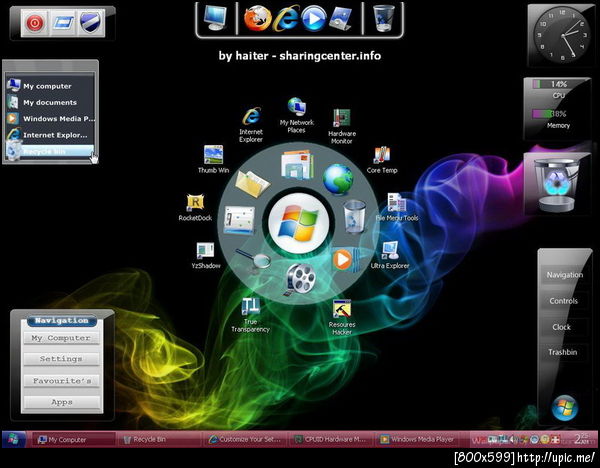Open My Network Places desktop icon

(297, 115)
